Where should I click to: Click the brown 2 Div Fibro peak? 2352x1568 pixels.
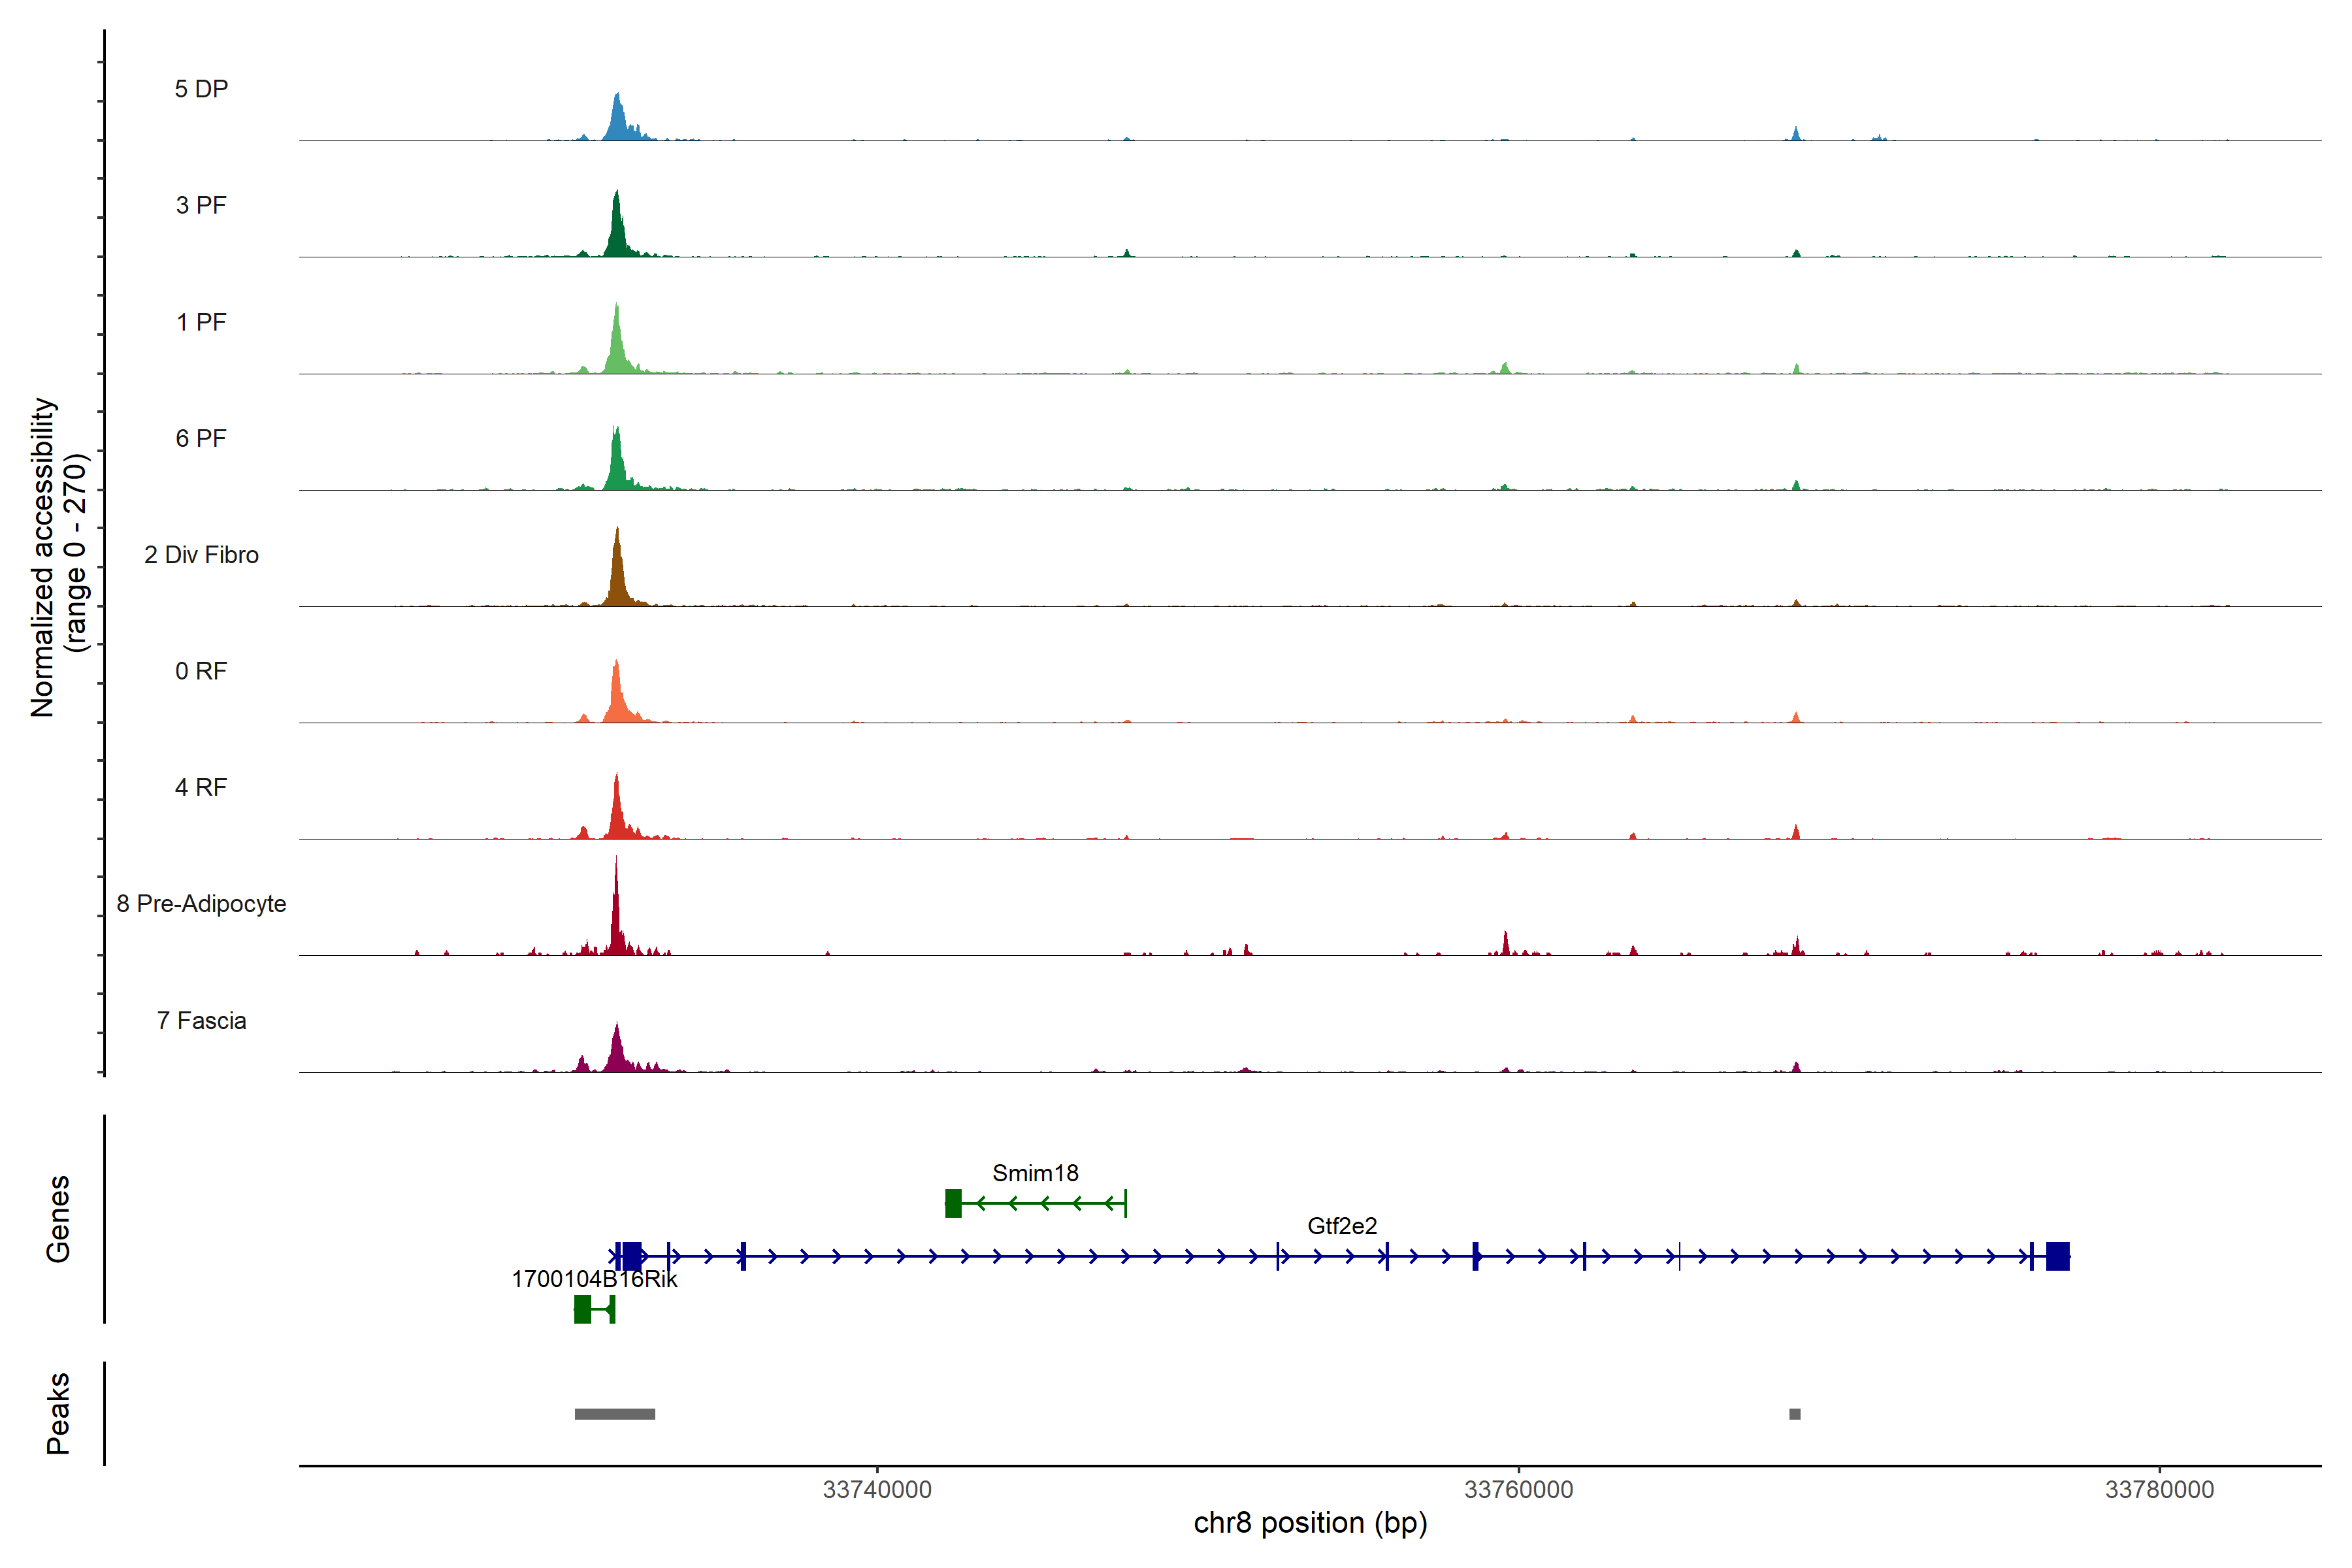pyautogui.click(x=617, y=575)
